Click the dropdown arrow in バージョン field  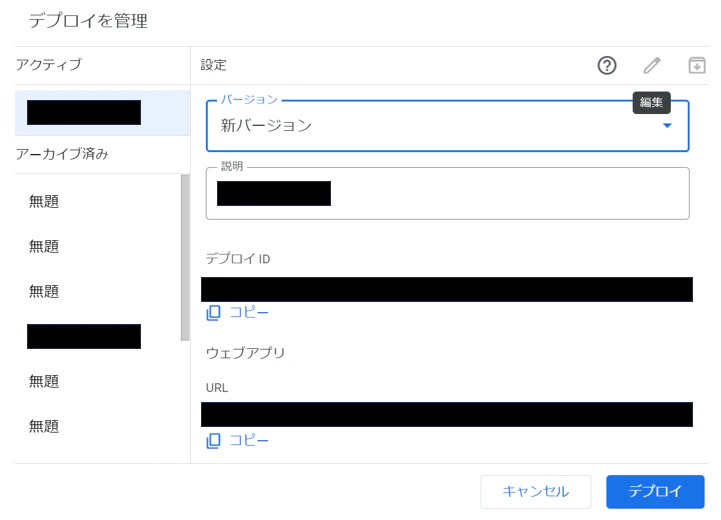667,126
